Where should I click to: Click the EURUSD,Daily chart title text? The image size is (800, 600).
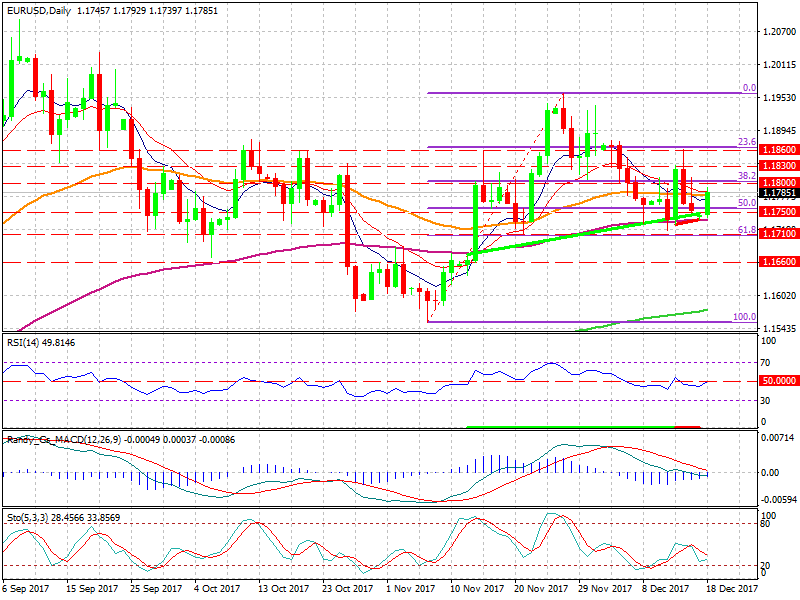pos(39,10)
